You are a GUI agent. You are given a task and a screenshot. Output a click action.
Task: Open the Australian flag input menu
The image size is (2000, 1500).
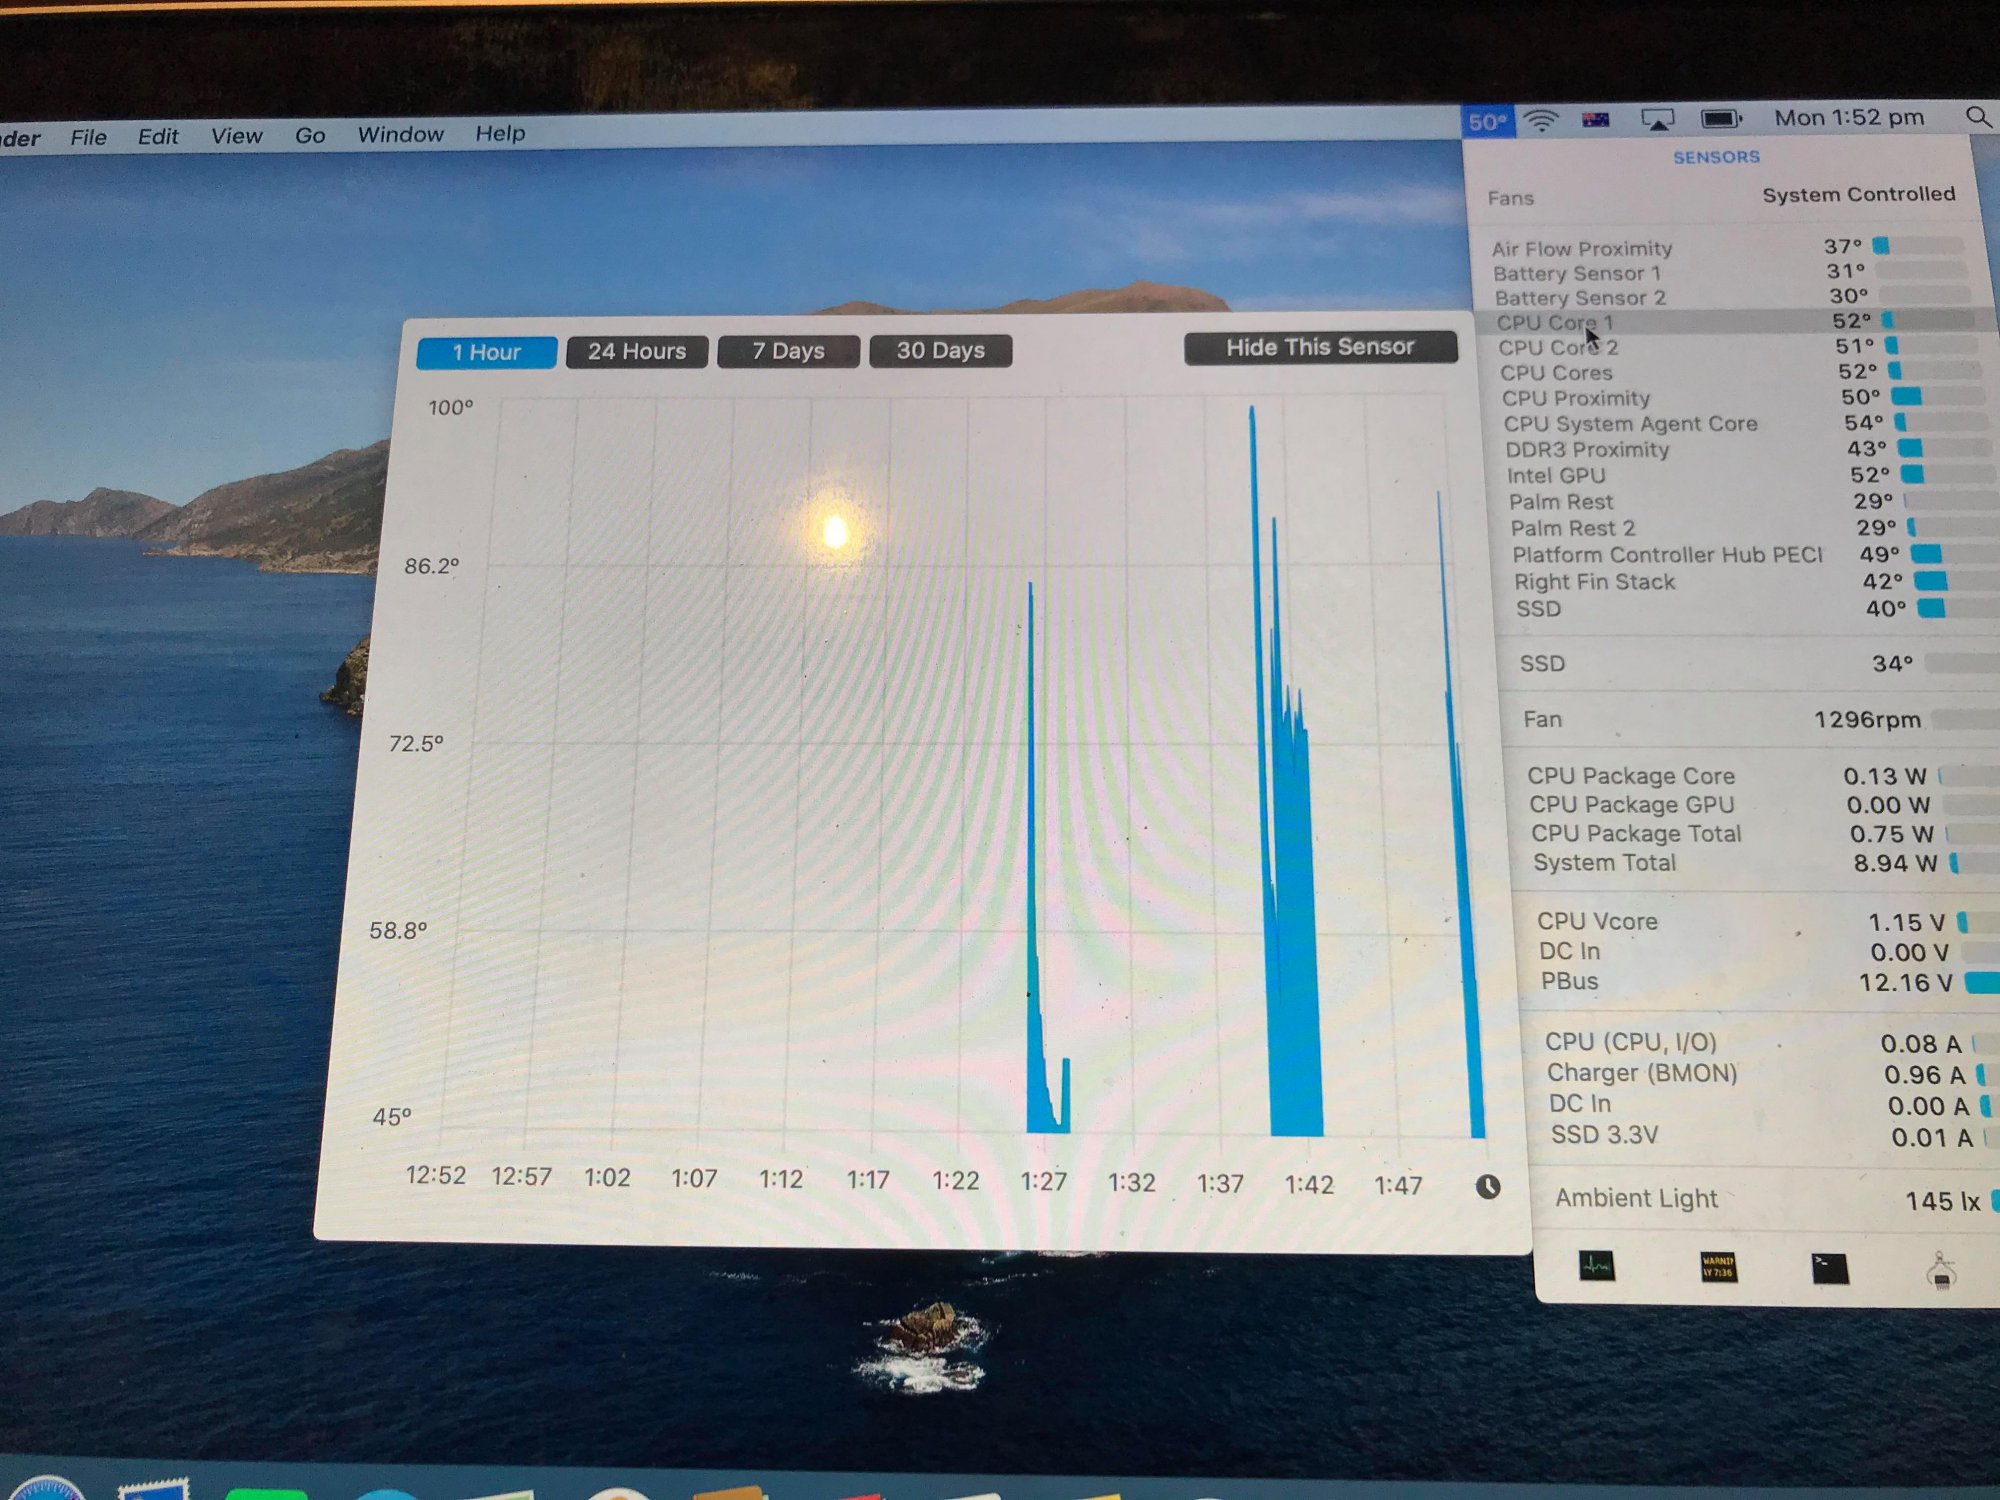click(x=1596, y=120)
